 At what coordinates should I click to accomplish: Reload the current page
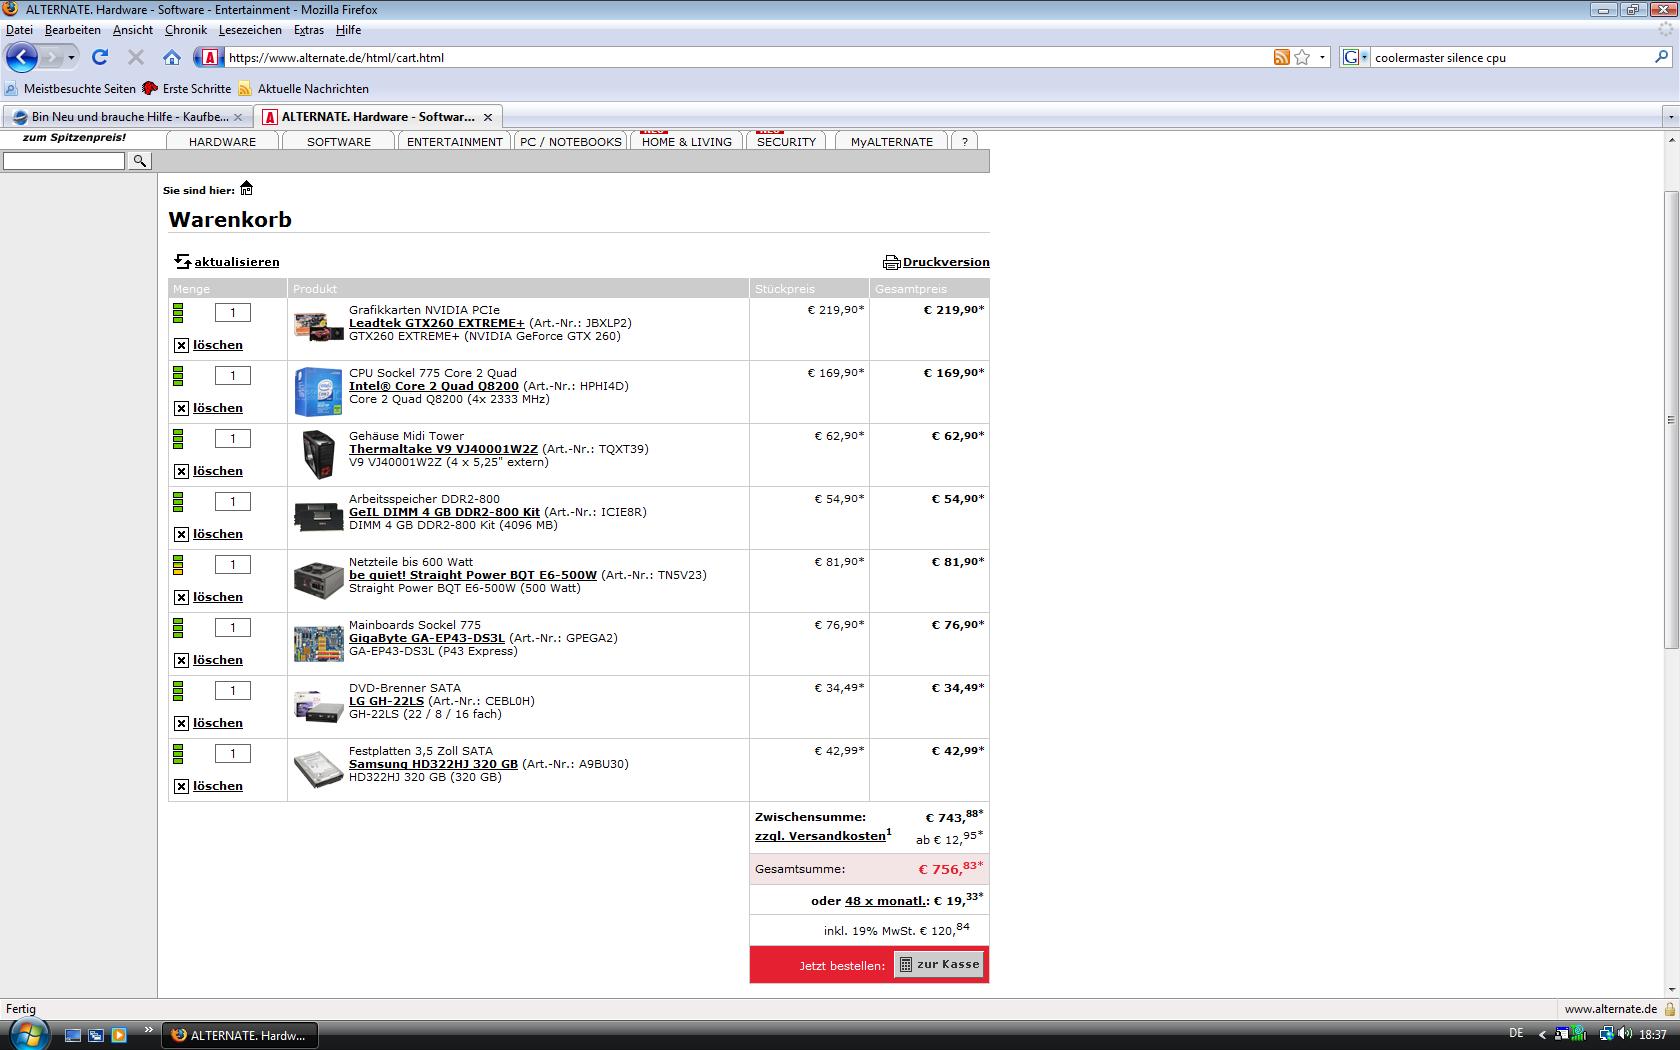tap(100, 57)
